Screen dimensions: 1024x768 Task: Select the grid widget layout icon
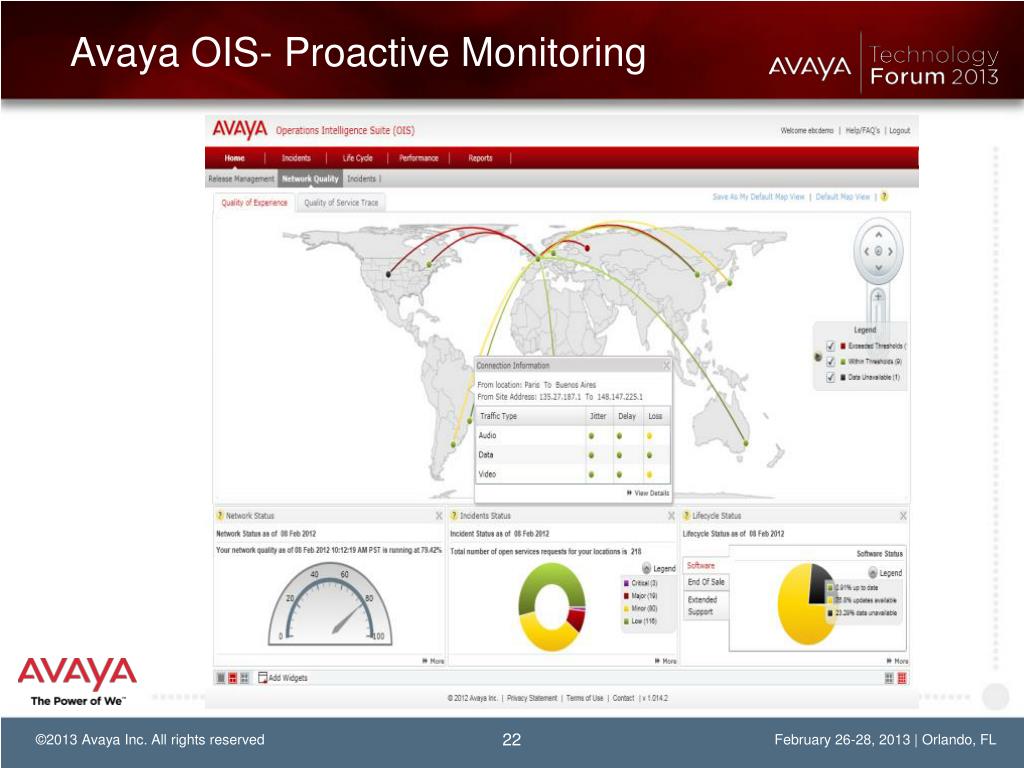click(x=244, y=678)
